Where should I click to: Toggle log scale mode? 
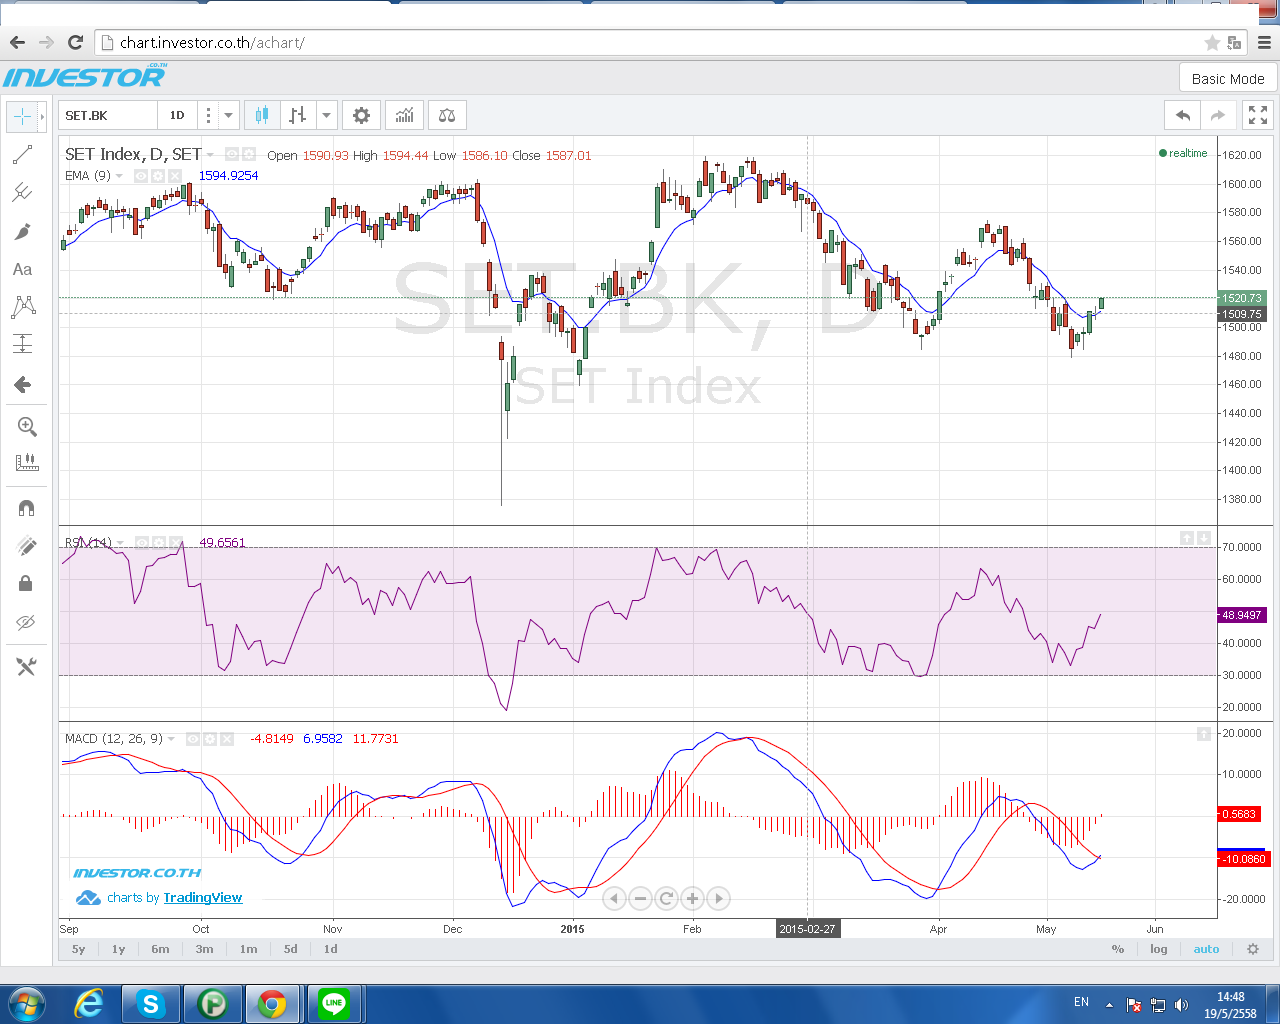(1159, 949)
